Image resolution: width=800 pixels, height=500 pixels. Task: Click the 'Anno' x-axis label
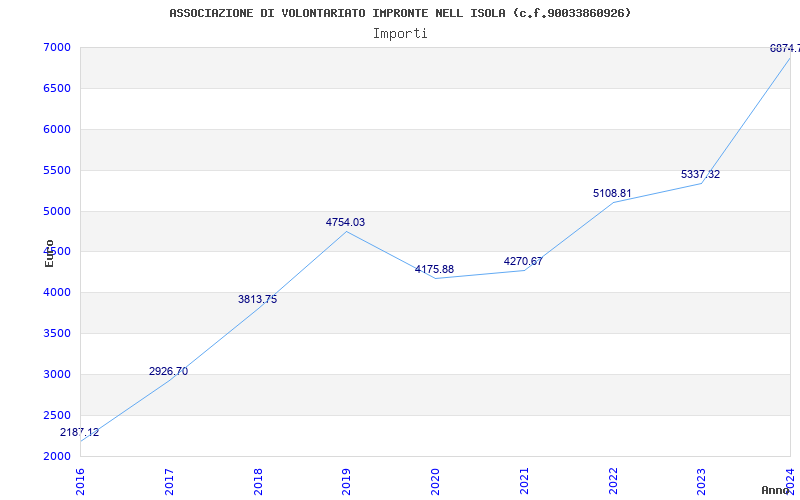click(776, 490)
